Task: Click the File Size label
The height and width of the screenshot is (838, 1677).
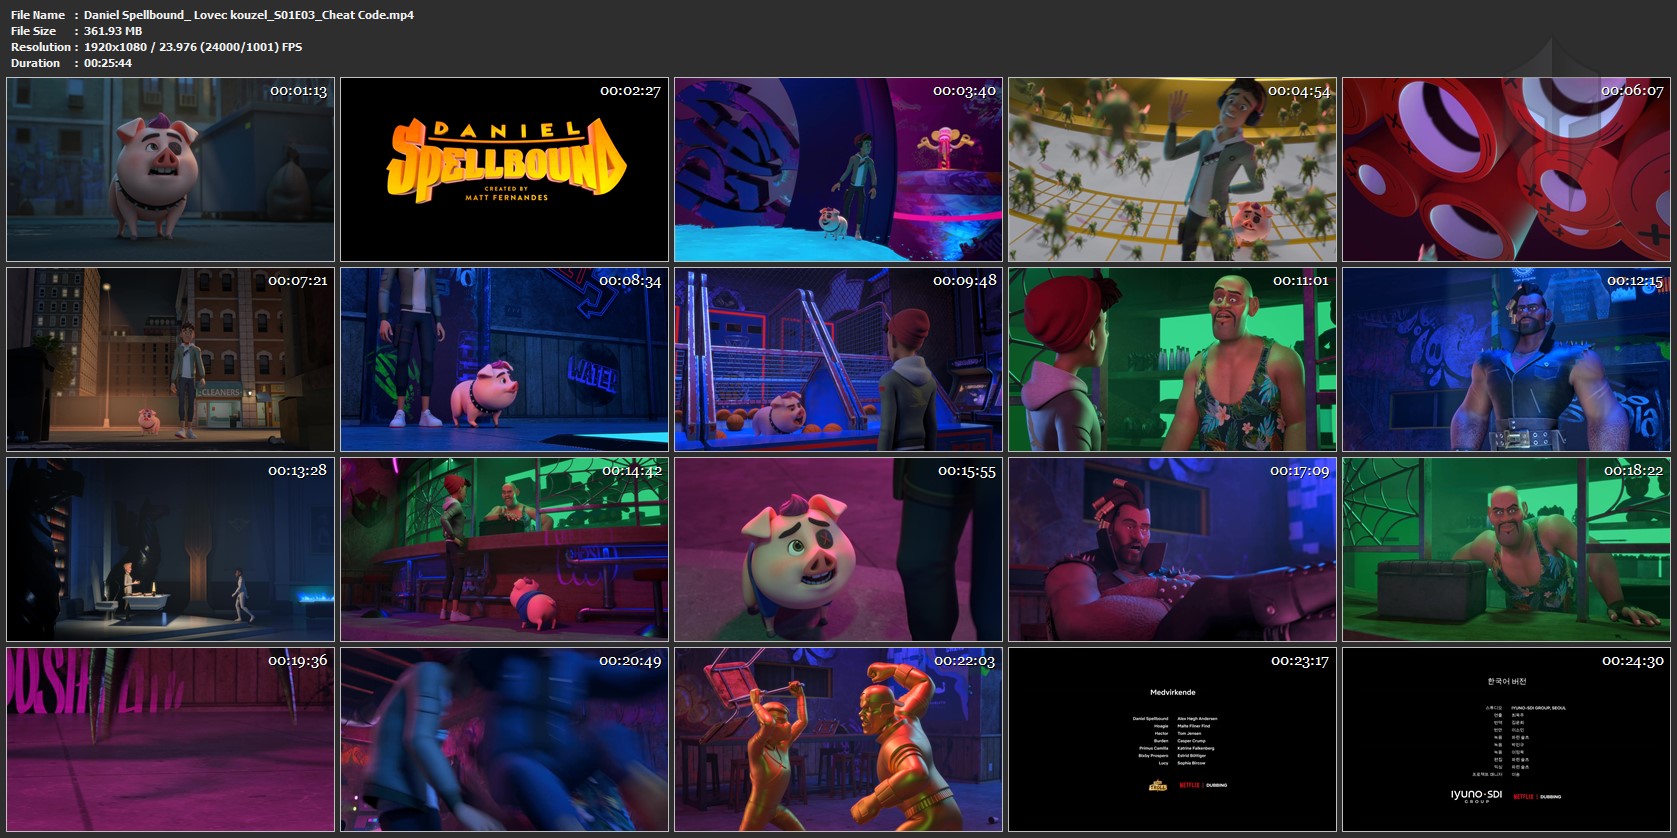Action: click(x=34, y=31)
